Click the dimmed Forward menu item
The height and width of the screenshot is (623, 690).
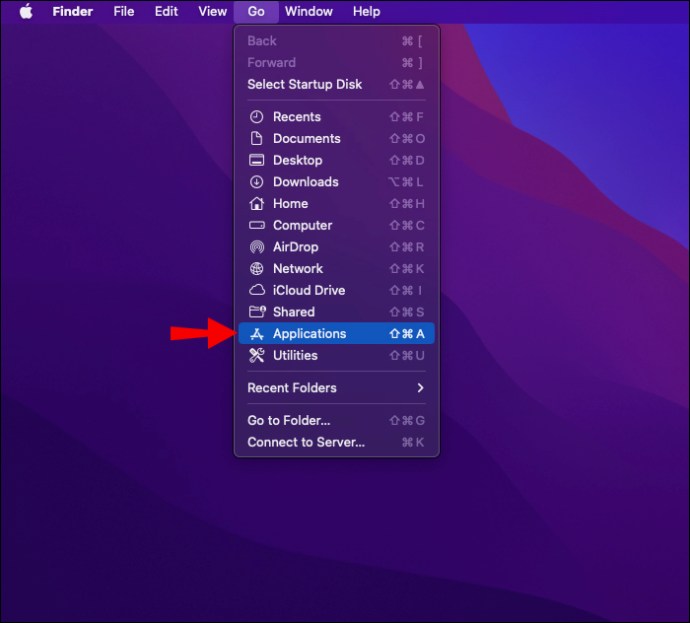pos(337,62)
